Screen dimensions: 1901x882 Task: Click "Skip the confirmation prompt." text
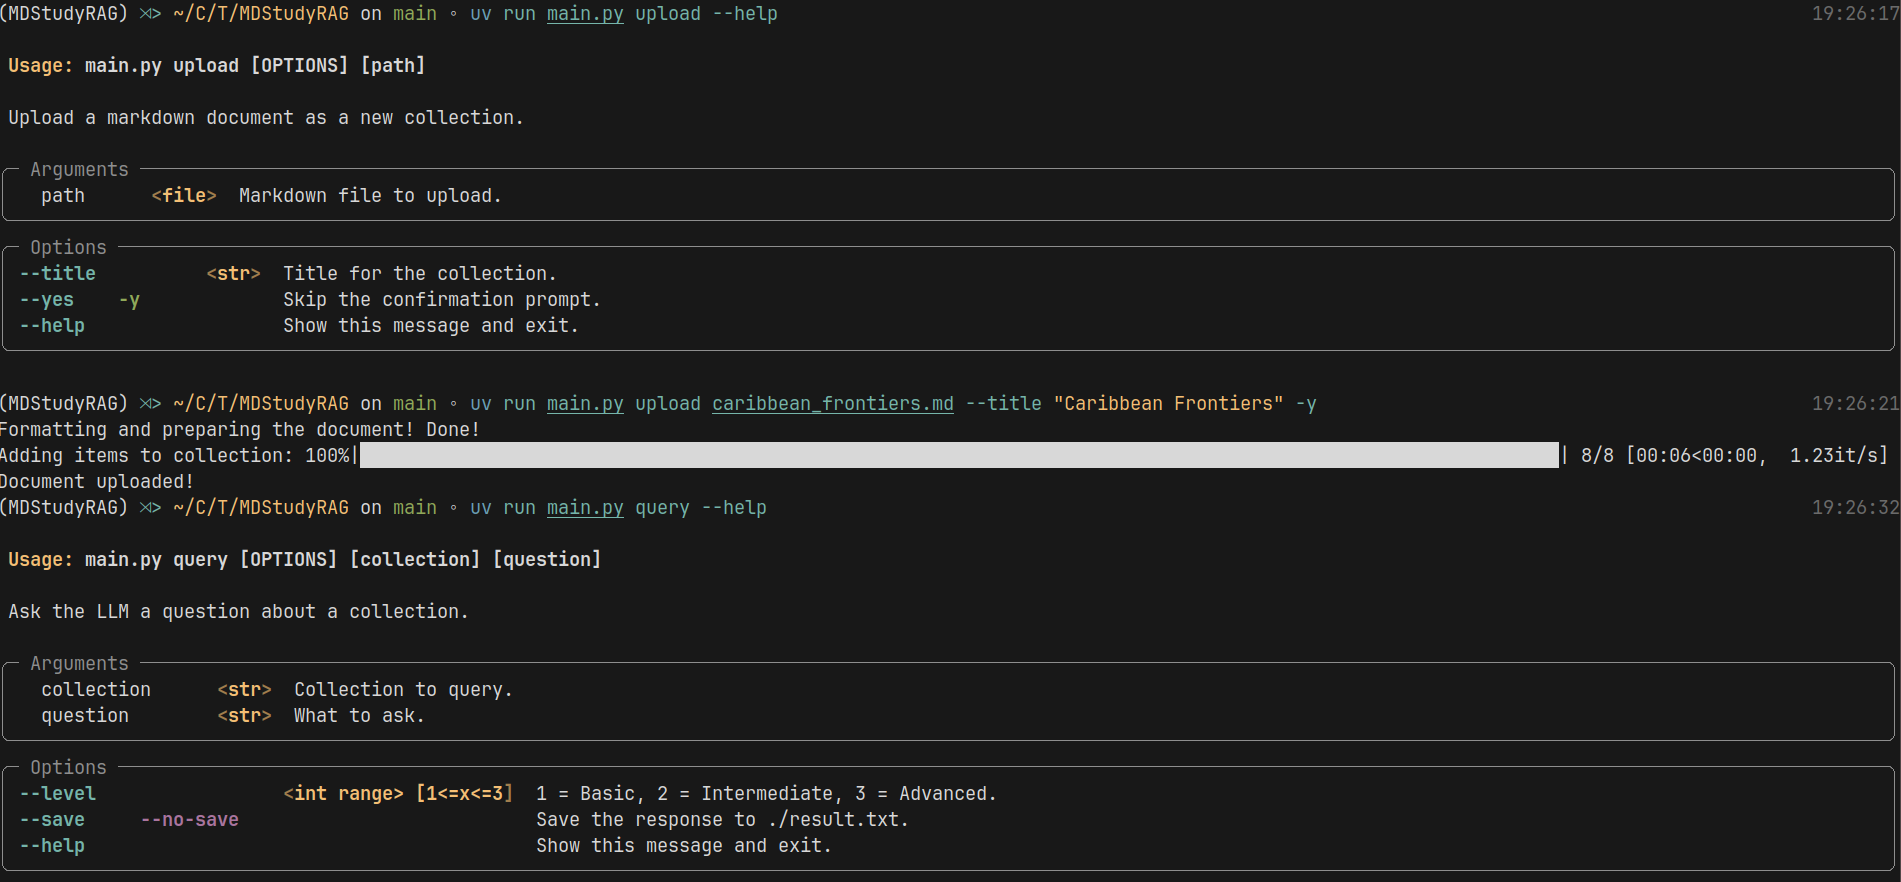(442, 299)
